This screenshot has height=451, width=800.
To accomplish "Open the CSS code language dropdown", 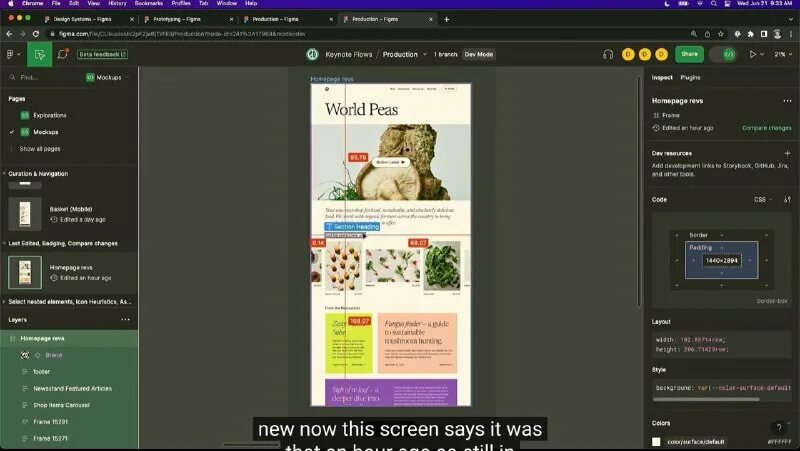I will point(763,199).
